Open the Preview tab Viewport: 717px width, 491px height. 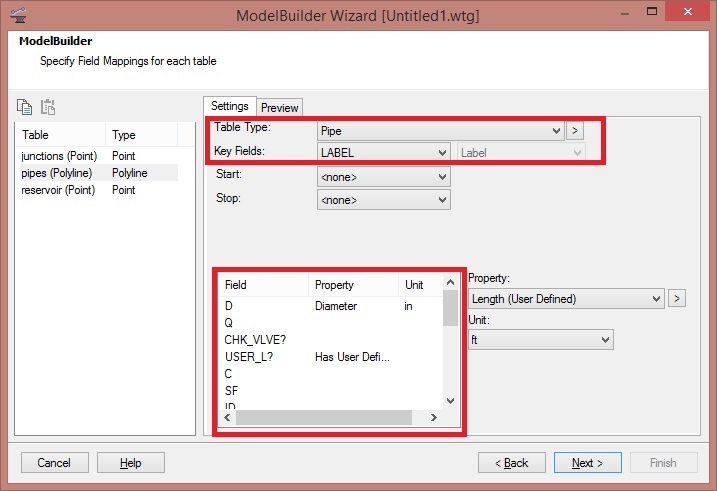point(279,107)
